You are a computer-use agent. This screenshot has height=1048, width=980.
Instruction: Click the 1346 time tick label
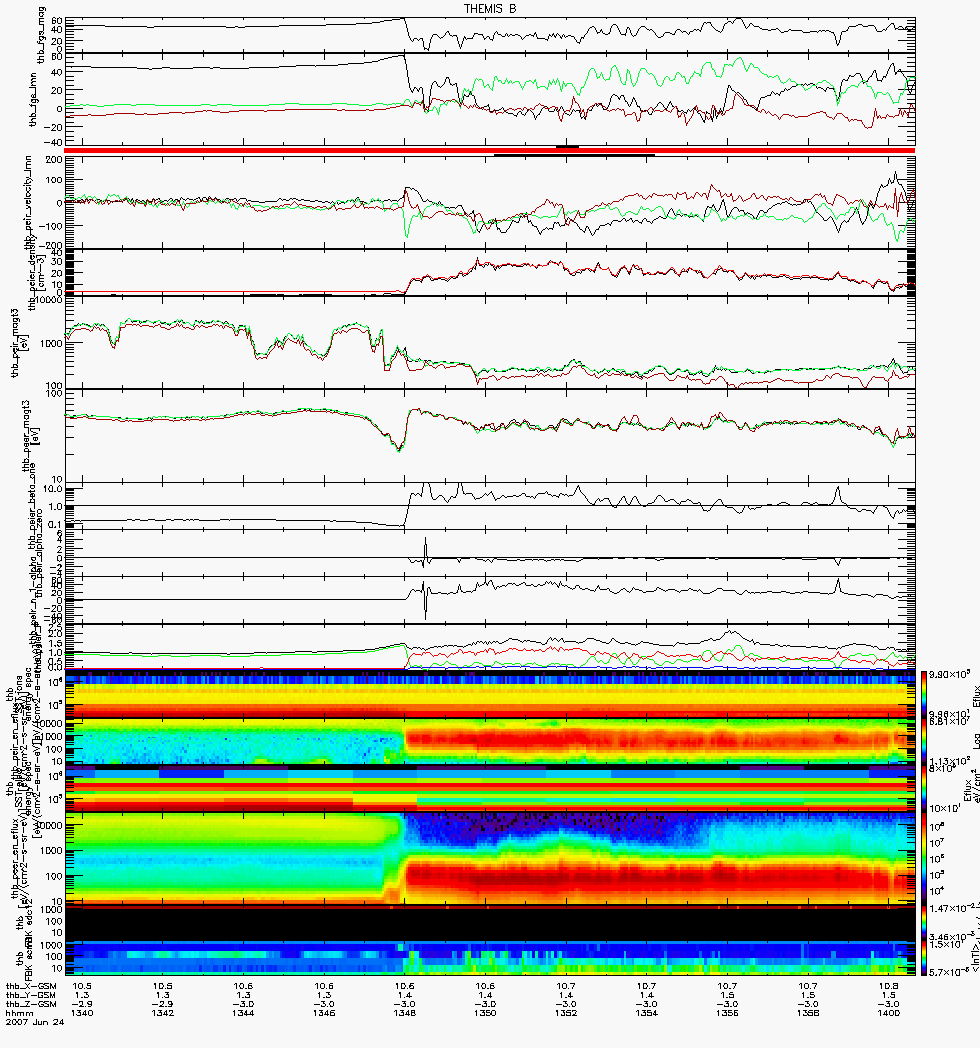324,1013
